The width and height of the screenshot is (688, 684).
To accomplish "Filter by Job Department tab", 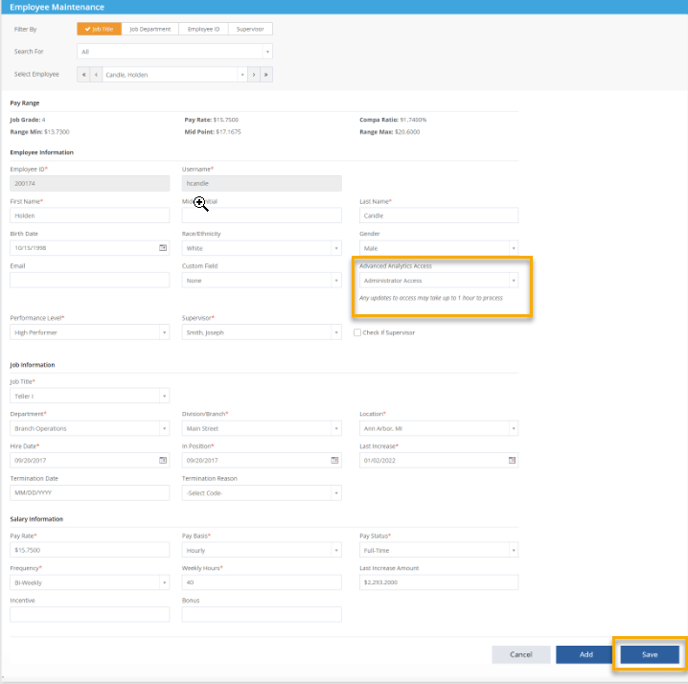I will pos(150,29).
